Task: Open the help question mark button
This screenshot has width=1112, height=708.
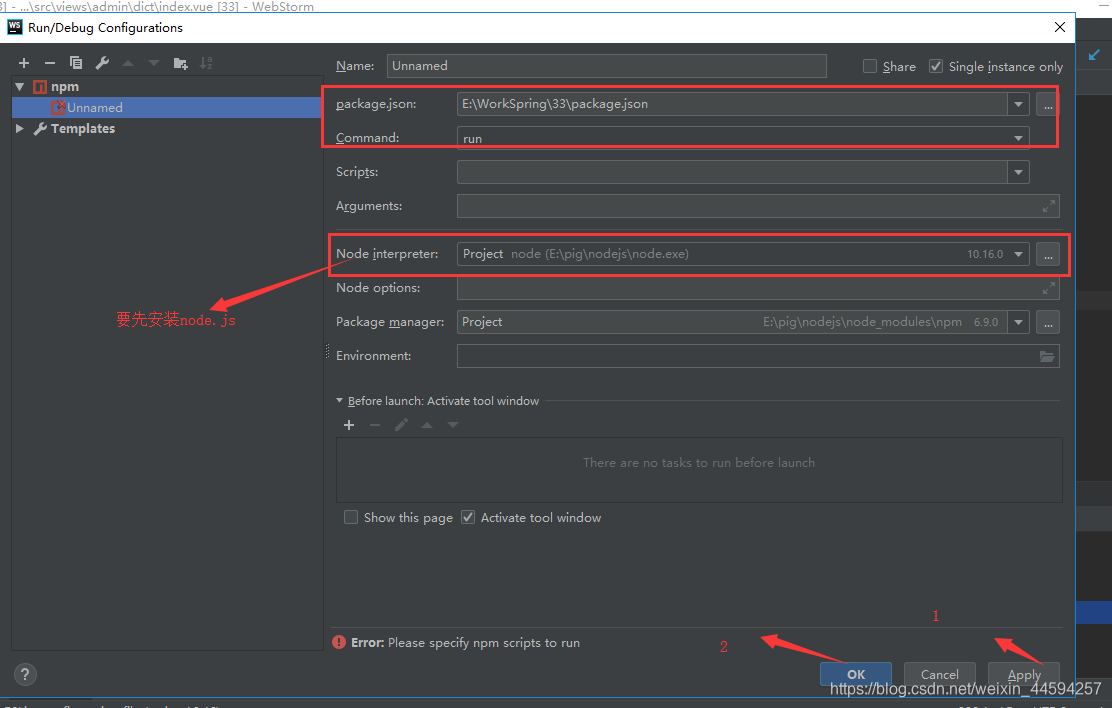Action: 25,674
